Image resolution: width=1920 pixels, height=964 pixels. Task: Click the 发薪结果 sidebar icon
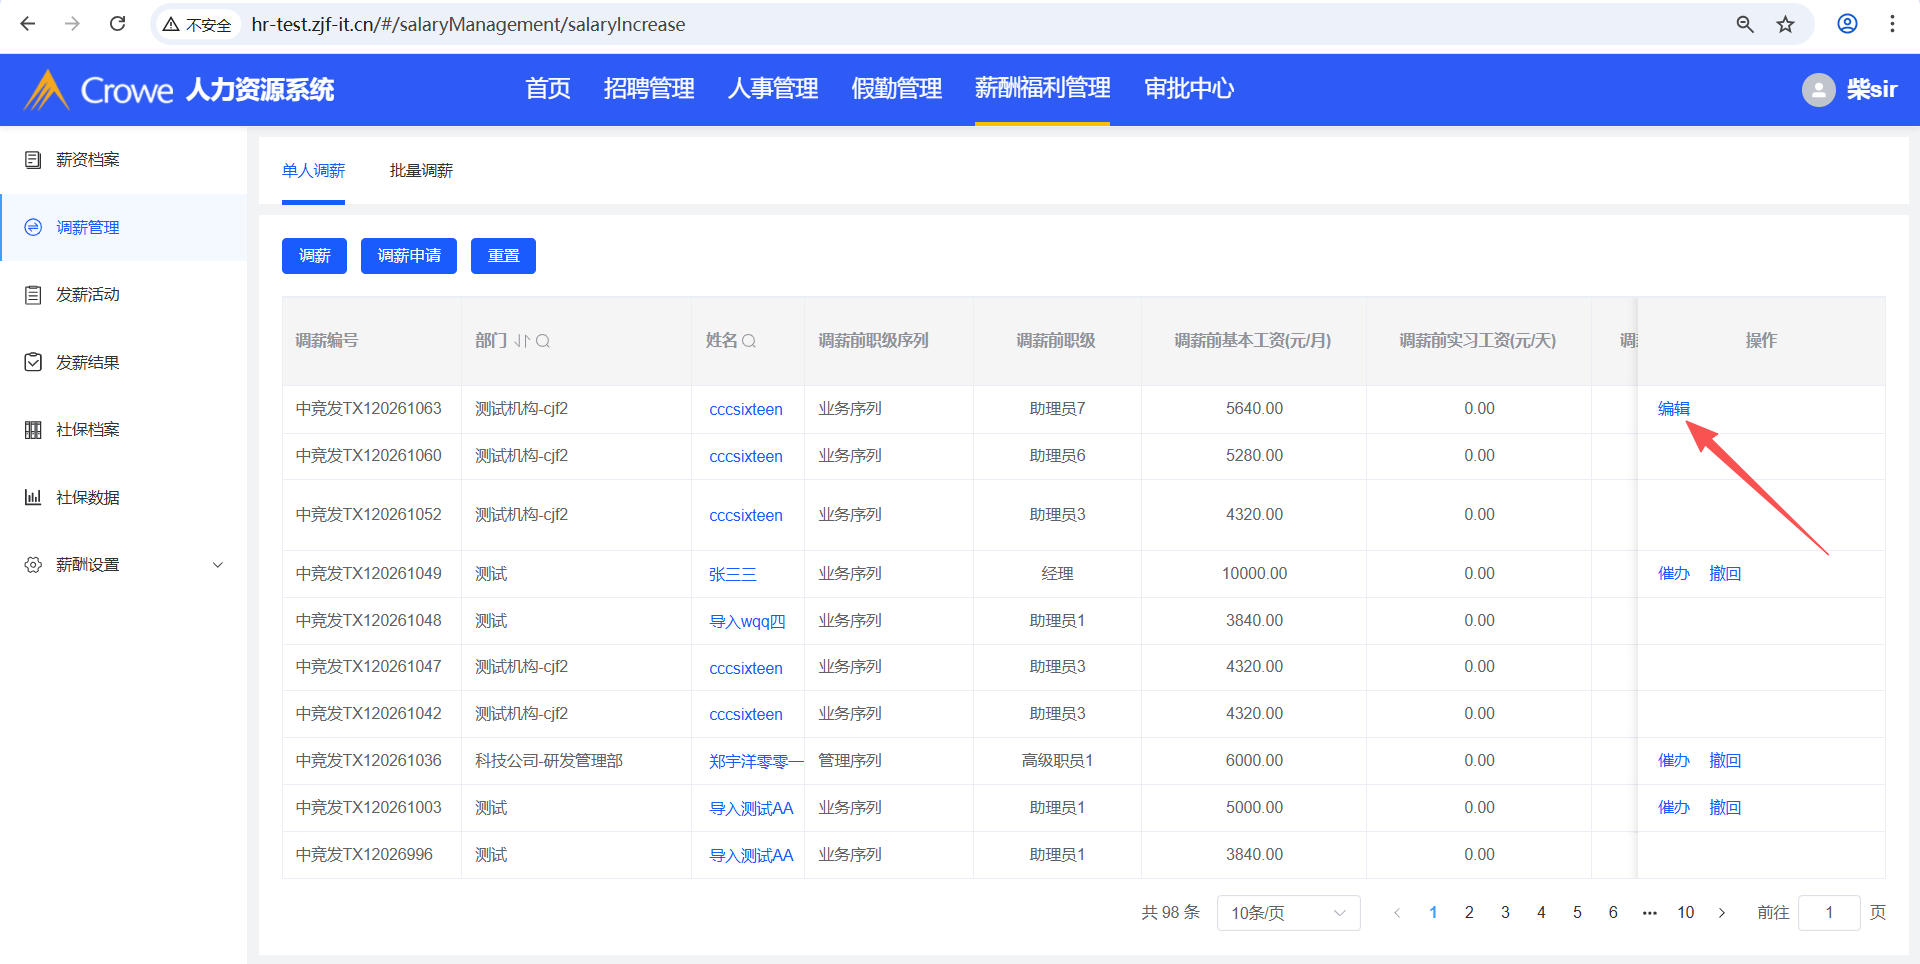(33, 362)
